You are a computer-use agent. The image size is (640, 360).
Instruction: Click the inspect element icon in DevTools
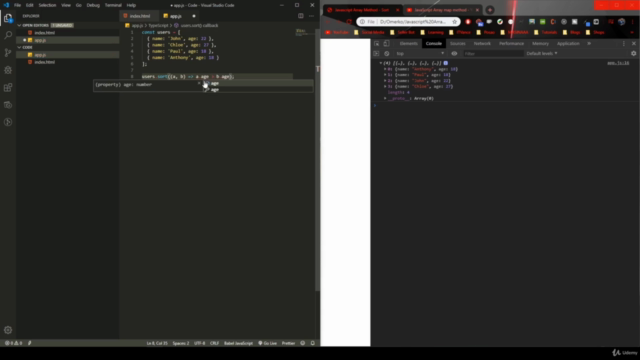[377, 43]
